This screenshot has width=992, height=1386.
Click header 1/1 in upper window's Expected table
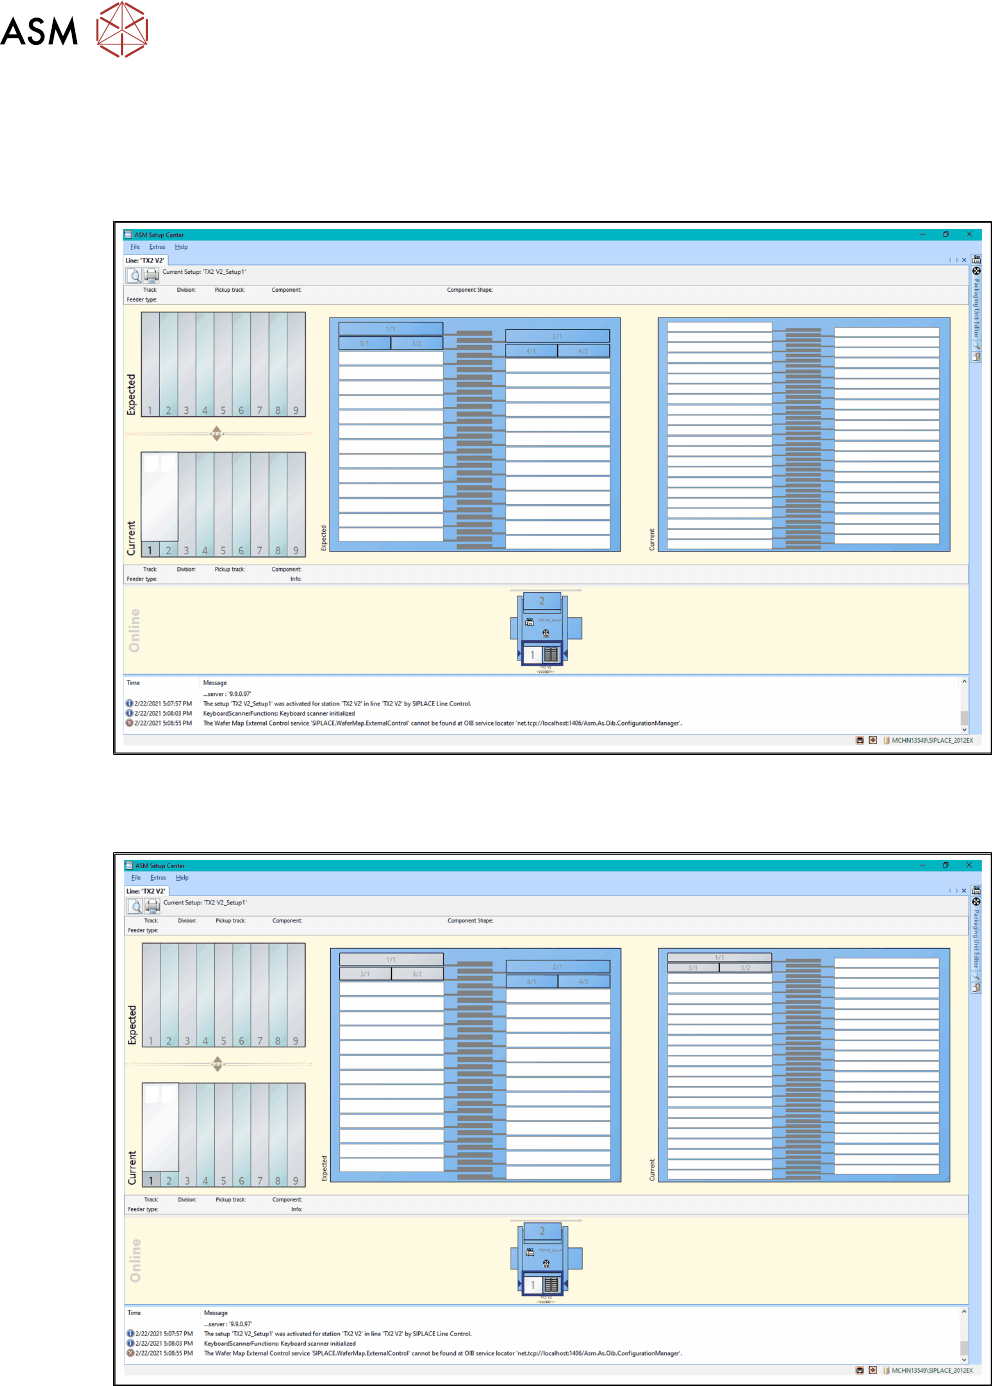pos(390,329)
